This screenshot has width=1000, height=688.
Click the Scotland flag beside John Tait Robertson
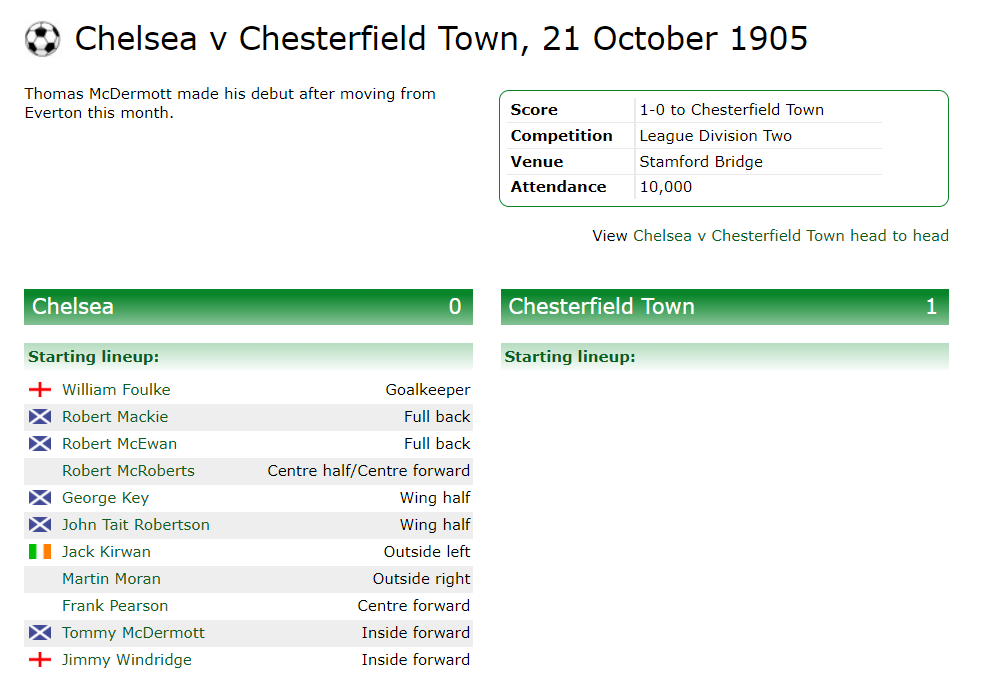40,525
